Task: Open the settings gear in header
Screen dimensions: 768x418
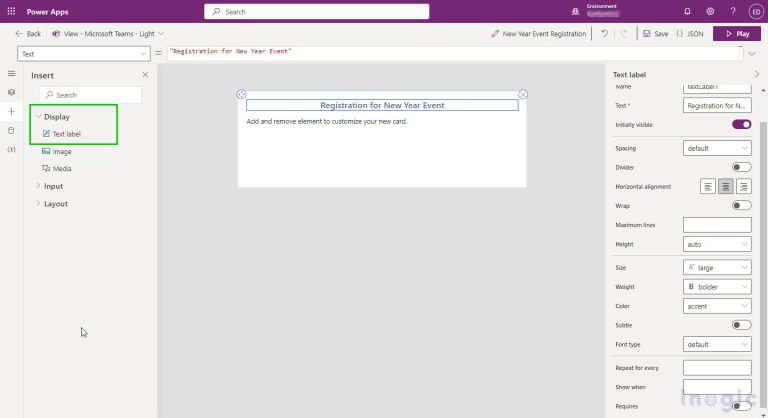Action: point(710,11)
